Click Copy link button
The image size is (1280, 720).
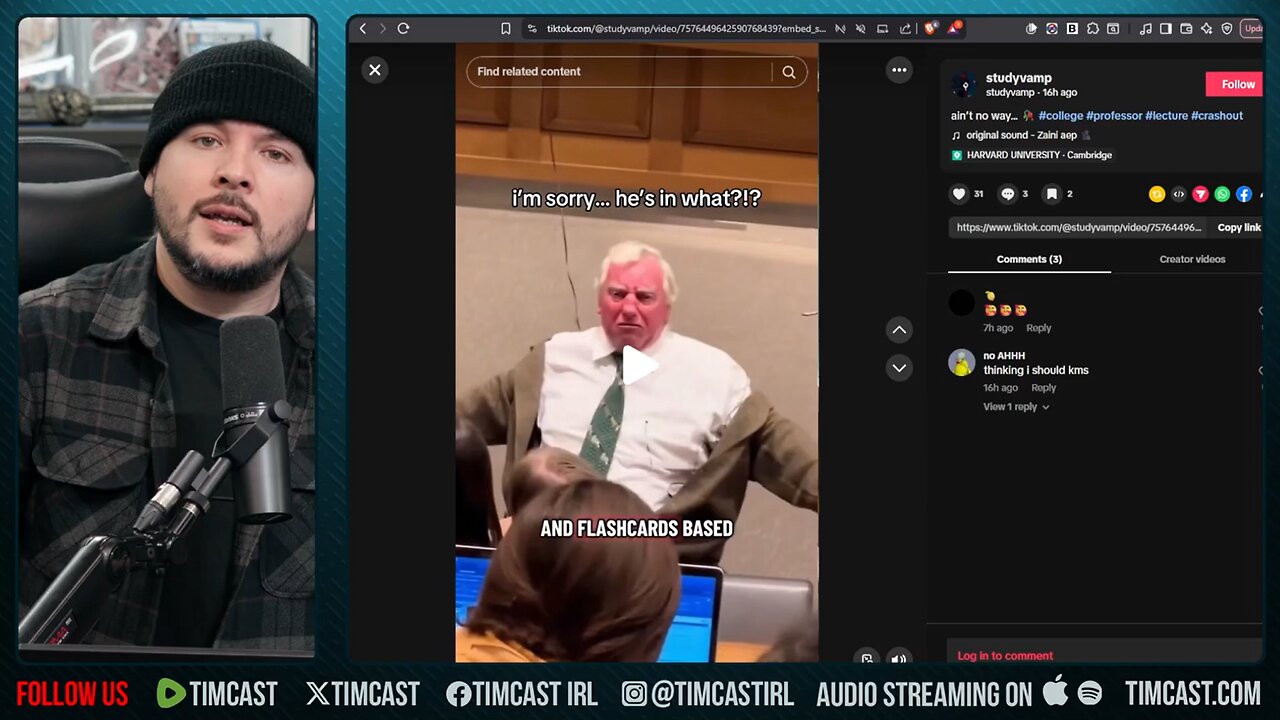click(x=1239, y=228)
